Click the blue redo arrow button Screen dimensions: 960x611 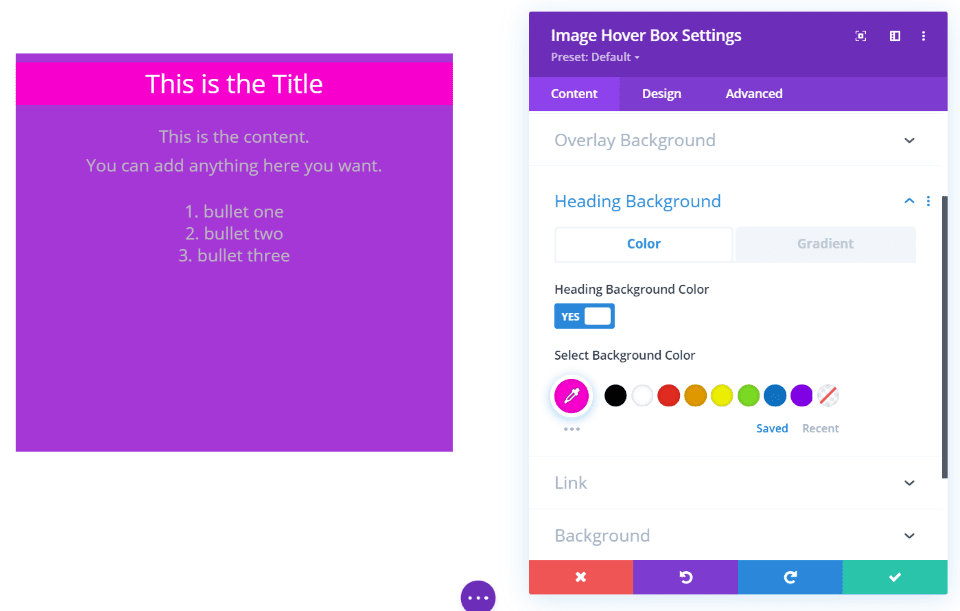point(790,577)
